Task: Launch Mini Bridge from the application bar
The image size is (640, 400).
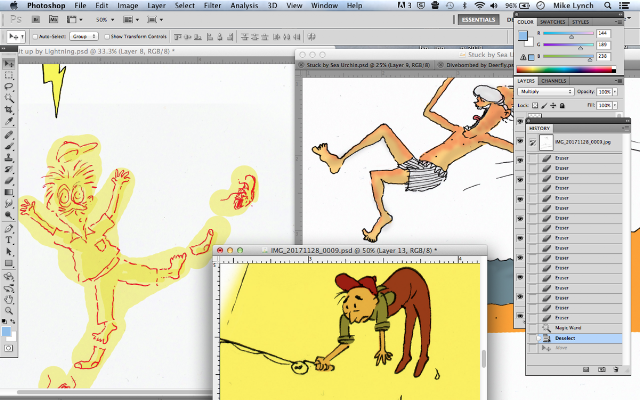Action: pos(53,19)
